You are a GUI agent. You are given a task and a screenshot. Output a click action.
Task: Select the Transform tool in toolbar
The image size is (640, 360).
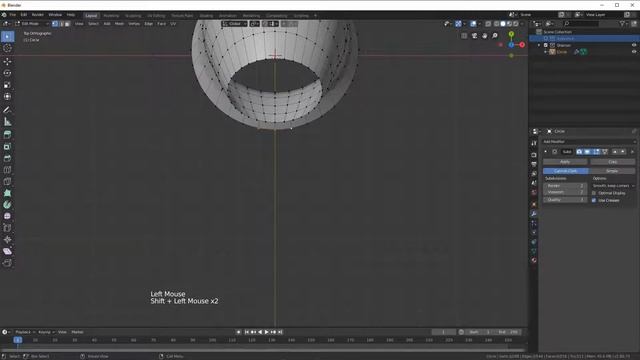7,96
